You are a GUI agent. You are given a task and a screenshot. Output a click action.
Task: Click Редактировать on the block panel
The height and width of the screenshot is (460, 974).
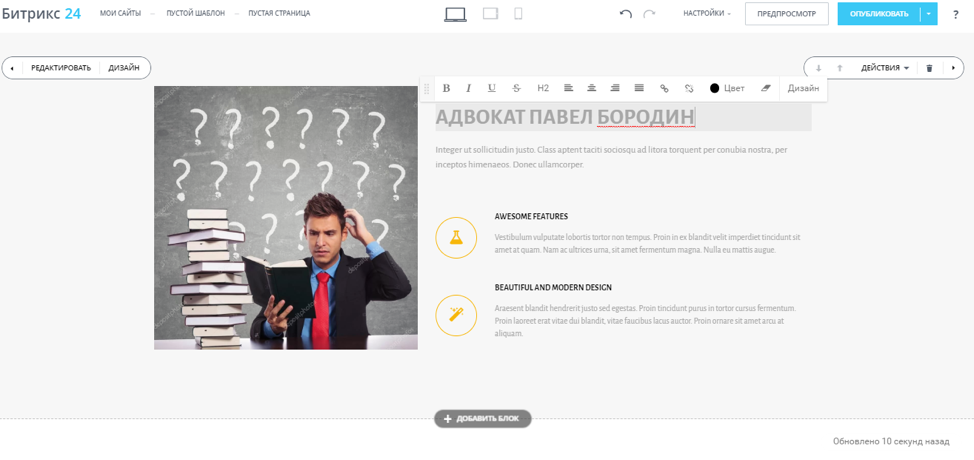[61, 68]
